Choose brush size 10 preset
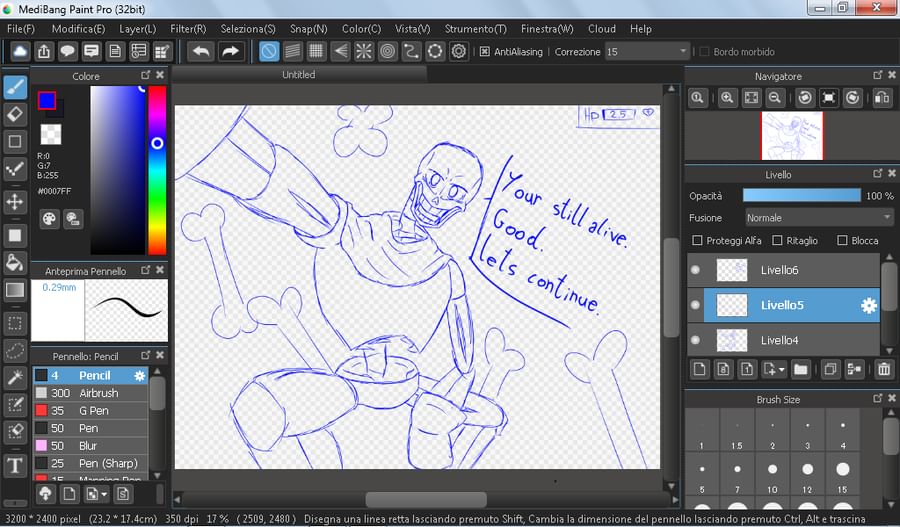This screenshot has height=527, width=900. point(772,476)
